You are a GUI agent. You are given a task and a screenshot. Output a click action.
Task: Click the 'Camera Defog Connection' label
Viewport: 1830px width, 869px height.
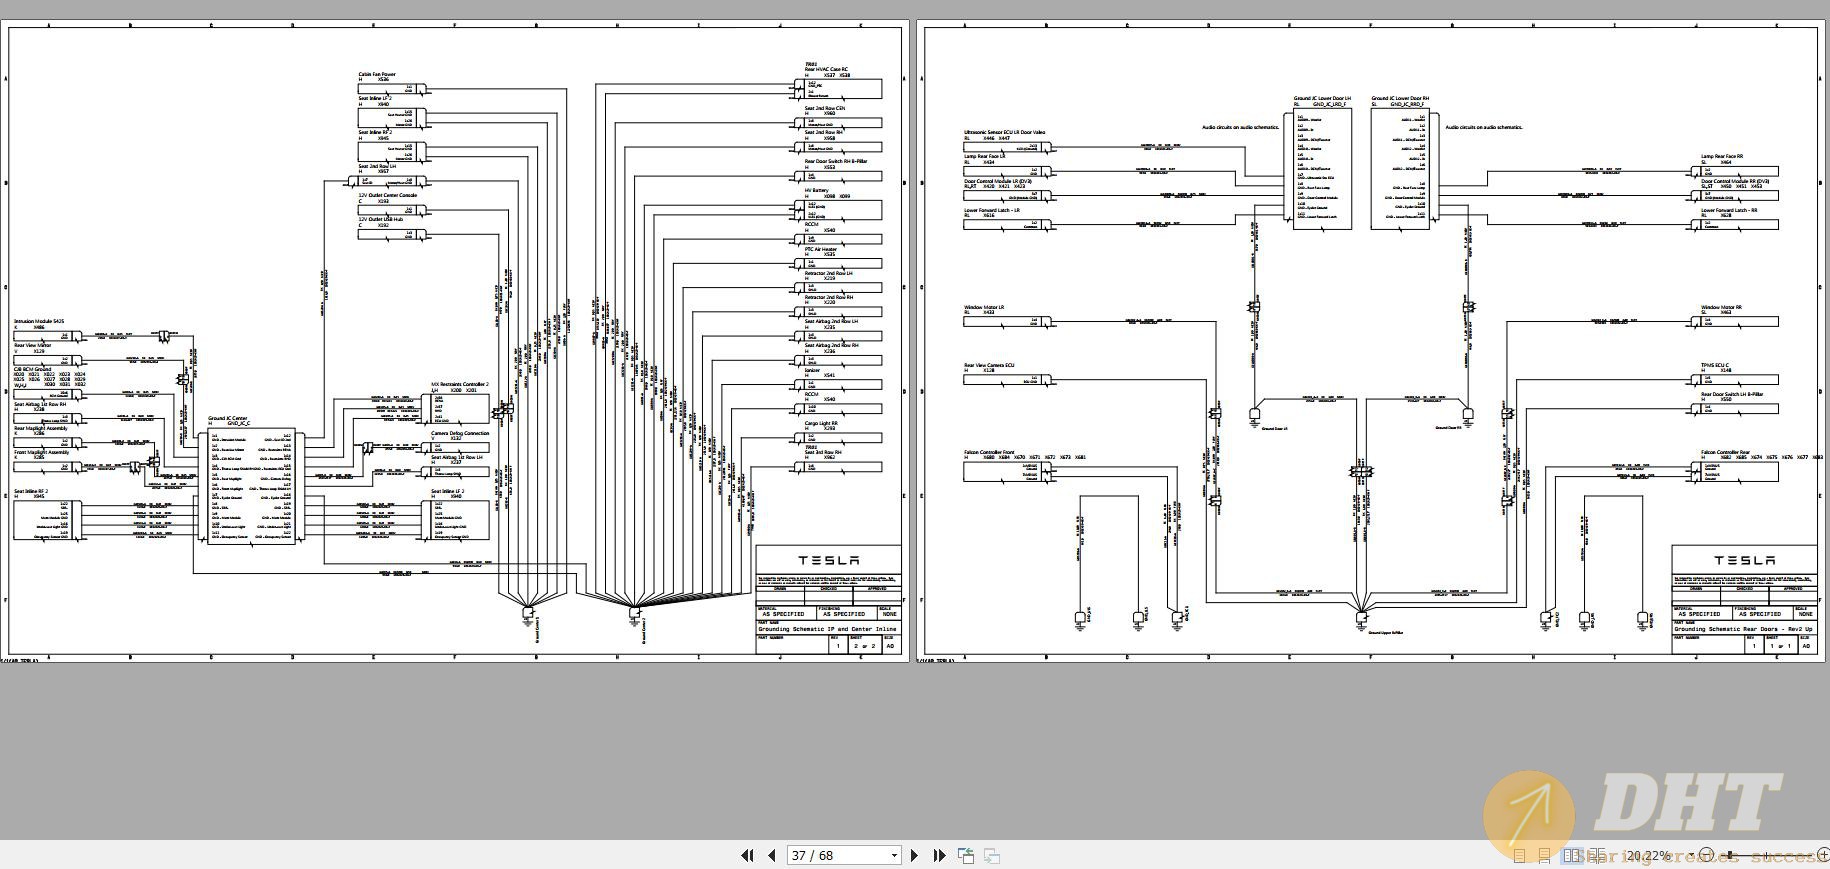460,433
